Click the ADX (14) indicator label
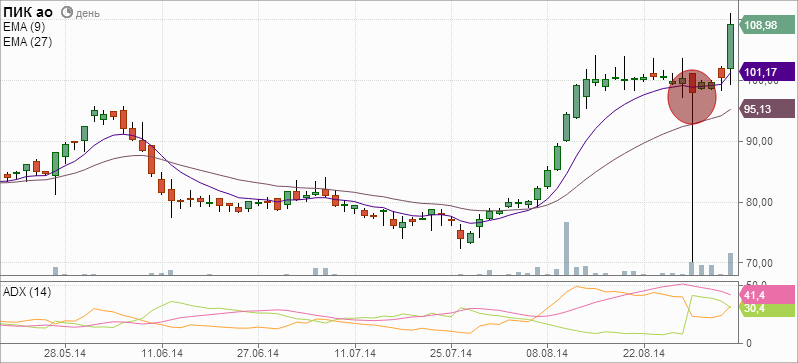Image resolution: width=798 pixels, height=363 pixels. (x=27, y=292)
